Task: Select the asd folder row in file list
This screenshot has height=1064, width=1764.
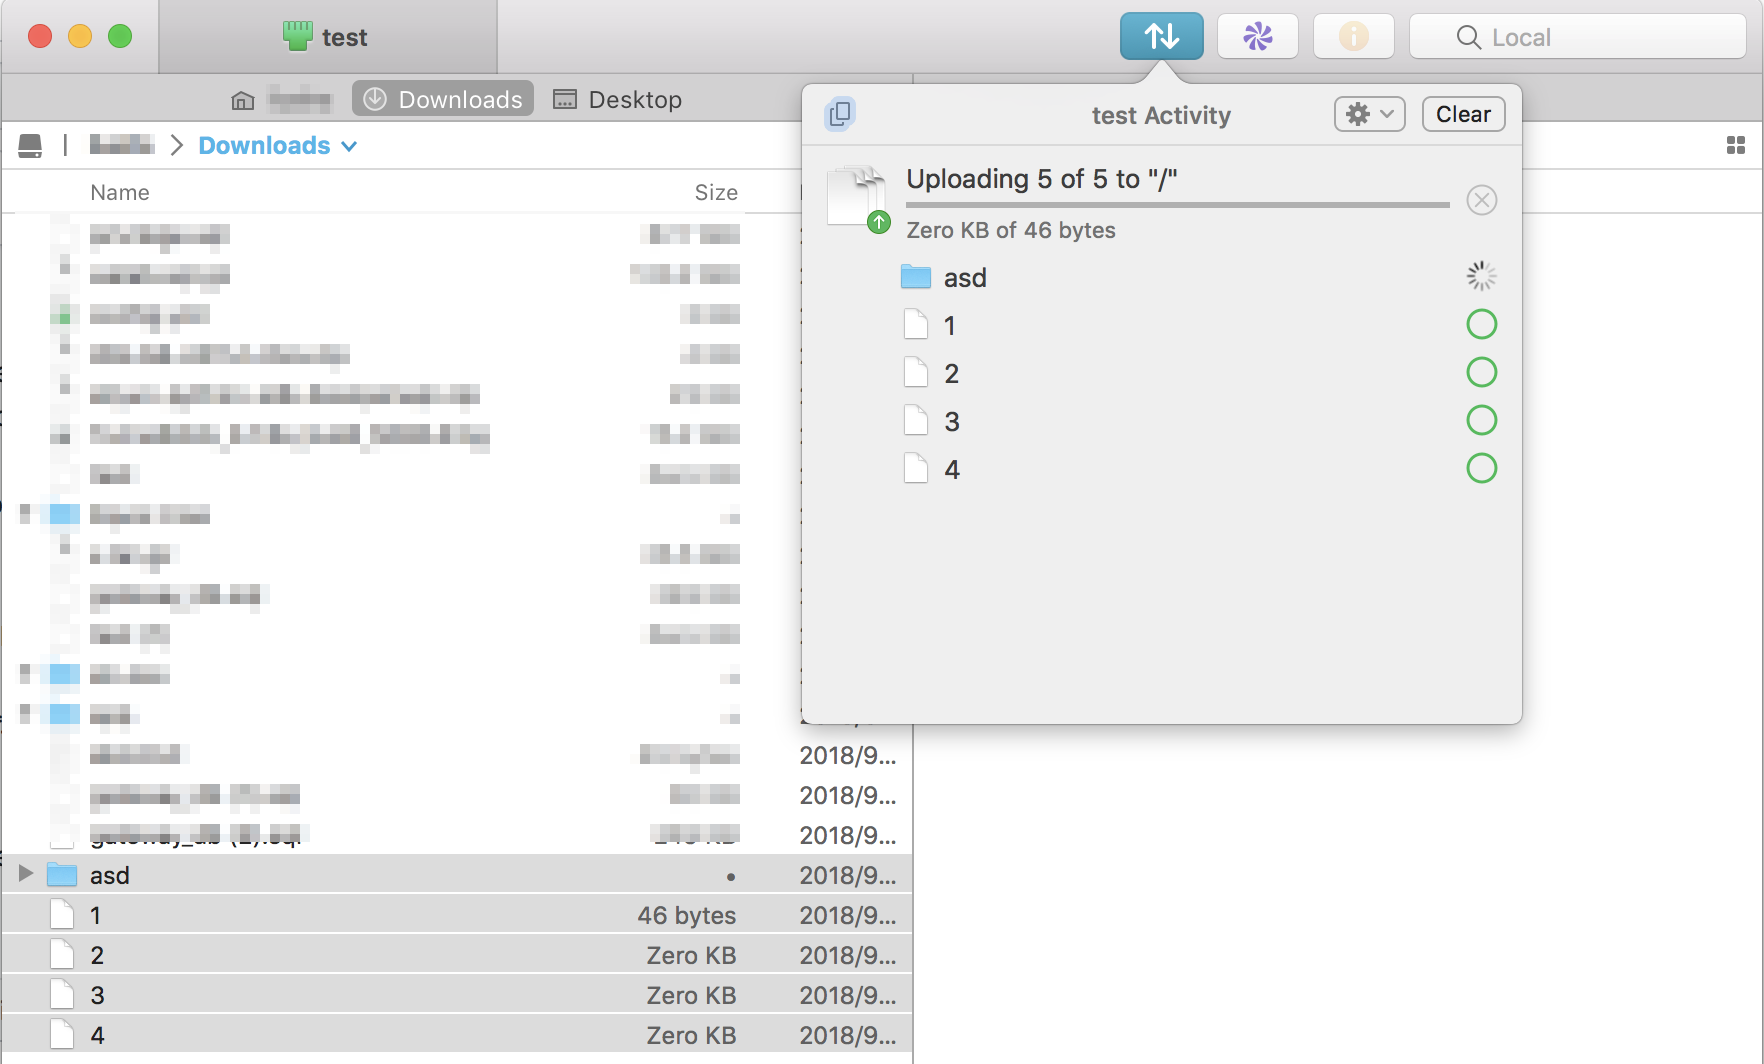Action: 456,874
